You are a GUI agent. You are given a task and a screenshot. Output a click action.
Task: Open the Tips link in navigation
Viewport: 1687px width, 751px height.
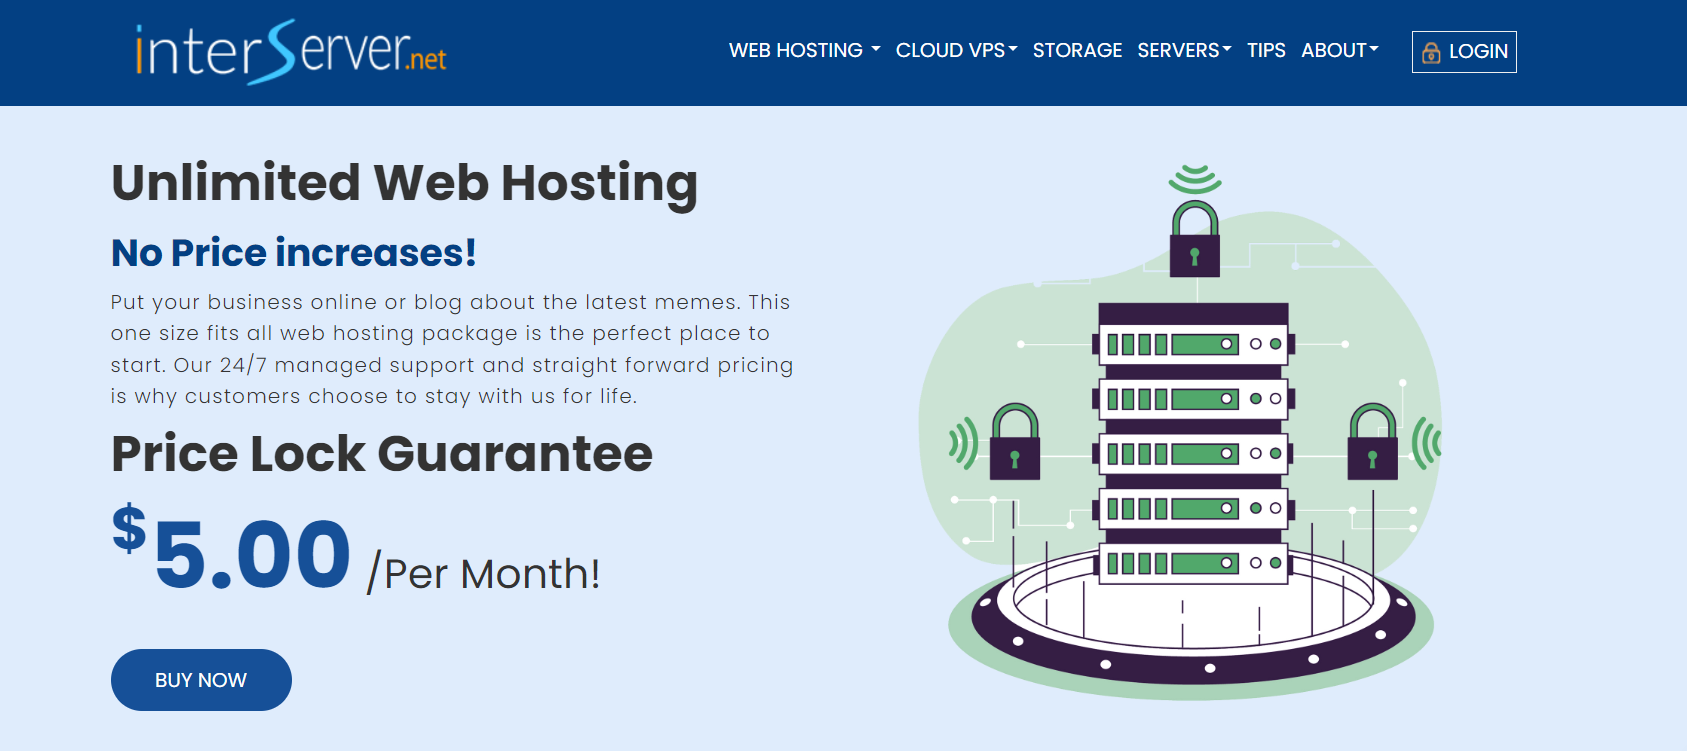tap(1266, 51)
